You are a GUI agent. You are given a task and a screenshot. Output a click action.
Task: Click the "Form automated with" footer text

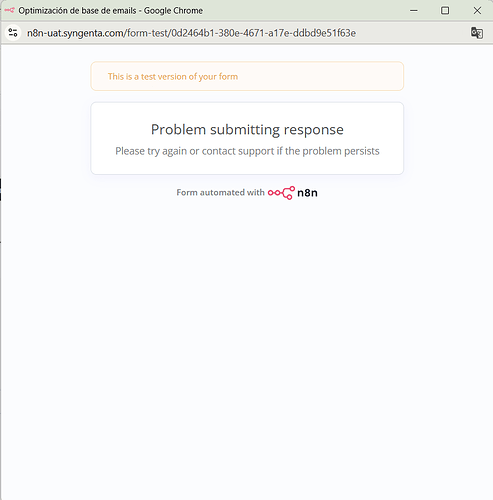pyautogui.click(x=220, y=192)
